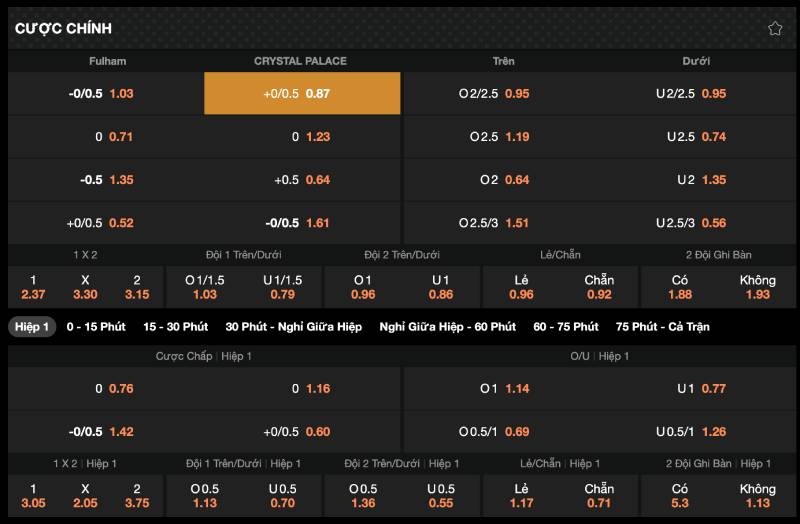Pick Không both teams score 1.93
This screenshot has height=524, width=800.
click(757, 287)
